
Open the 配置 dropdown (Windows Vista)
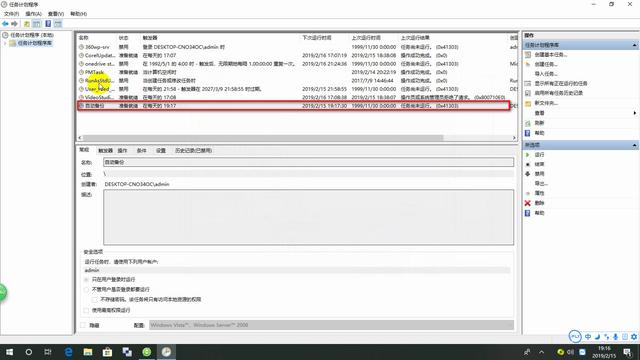[331, 325]
